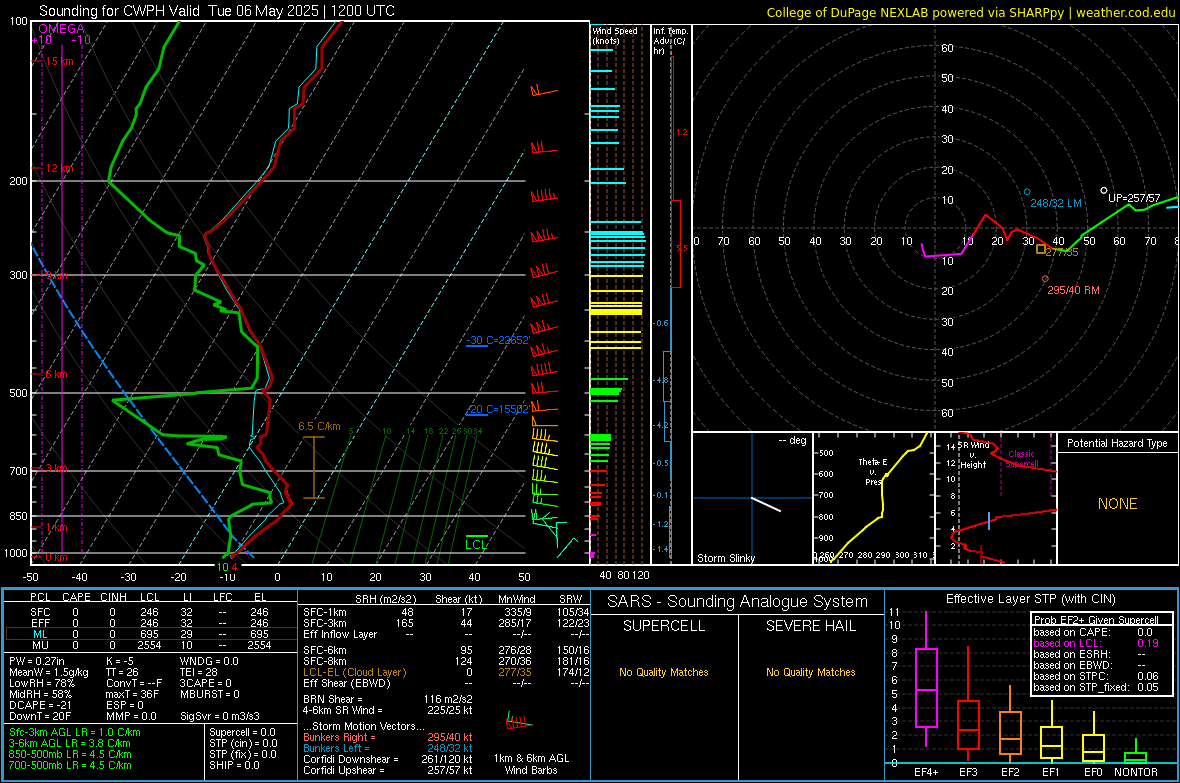
Task: Click the sounding title for CWPH
Action: 217,11
